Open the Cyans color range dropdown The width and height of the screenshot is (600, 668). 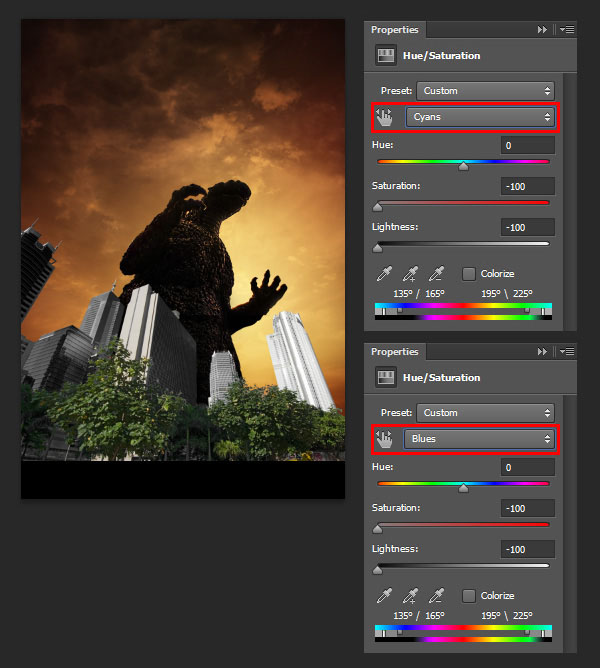tap(480, 117)
